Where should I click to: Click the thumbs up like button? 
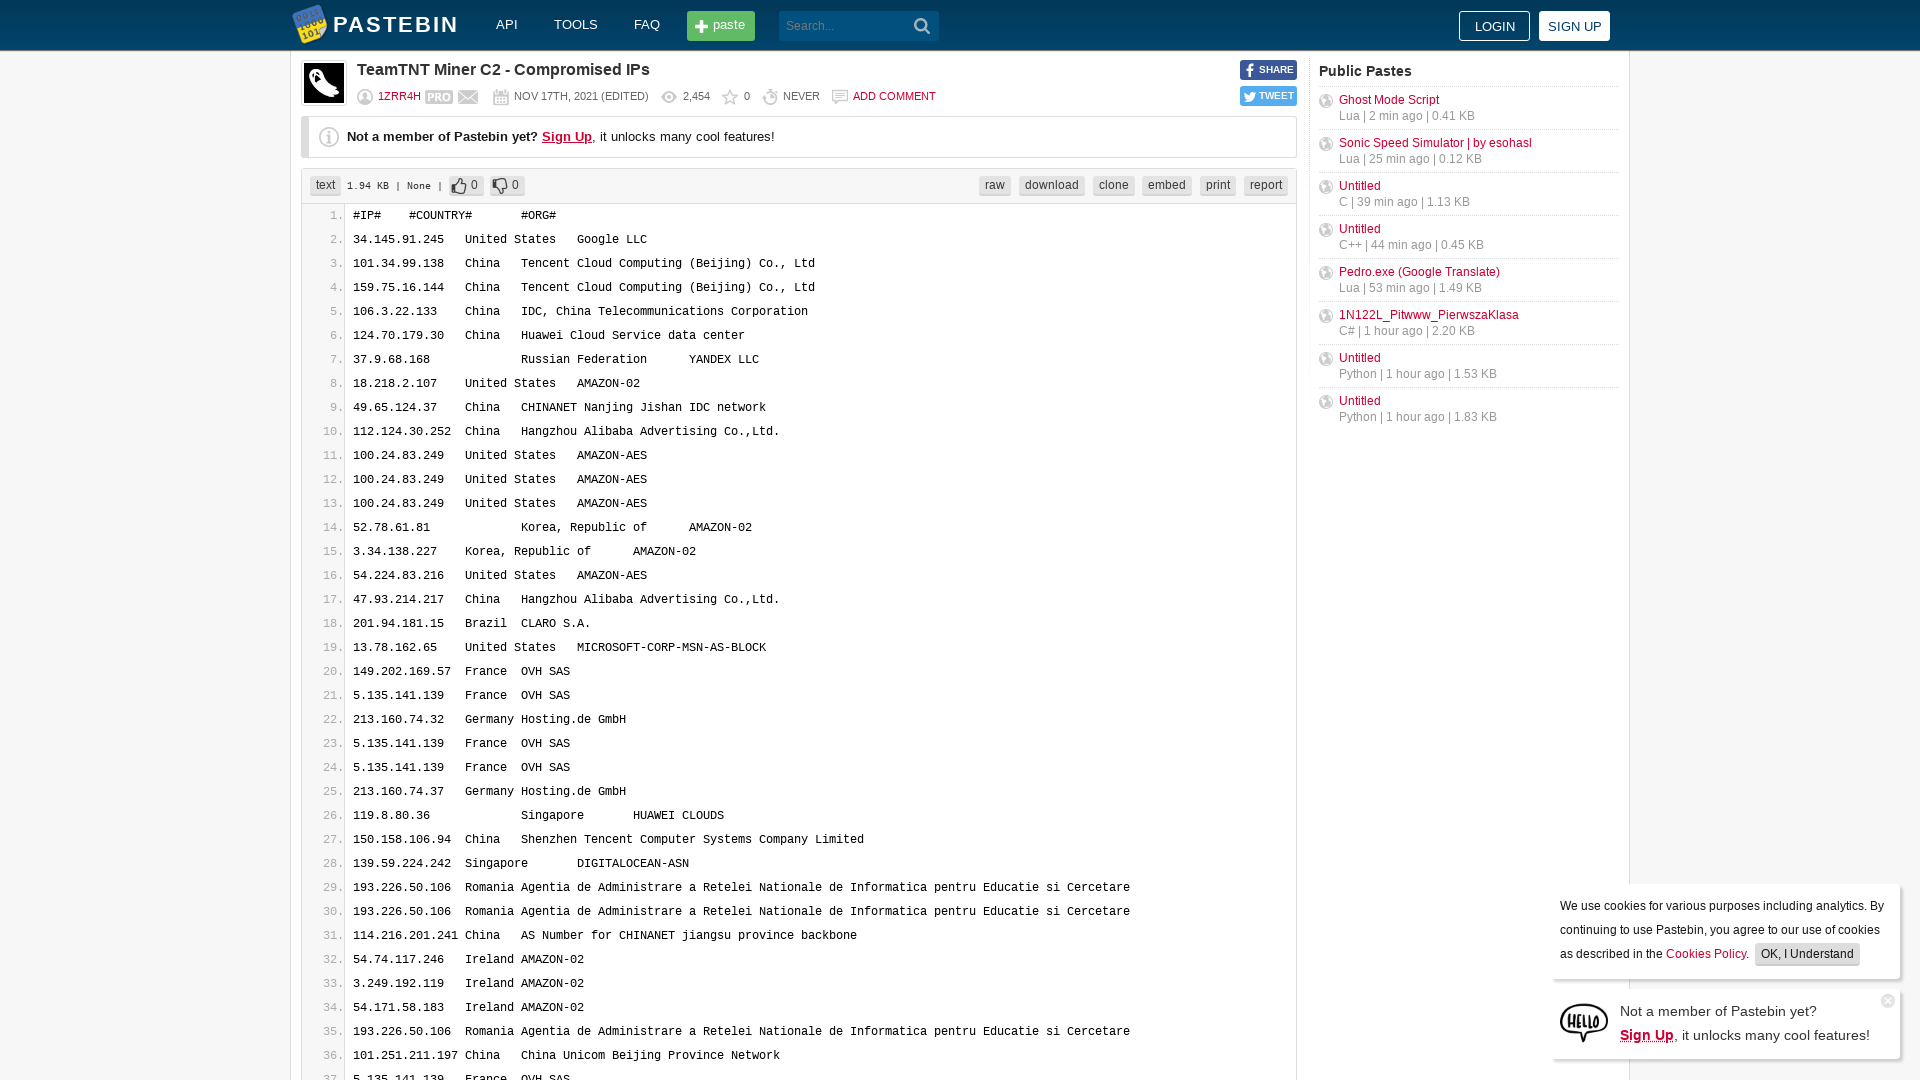tap(466, 186)
